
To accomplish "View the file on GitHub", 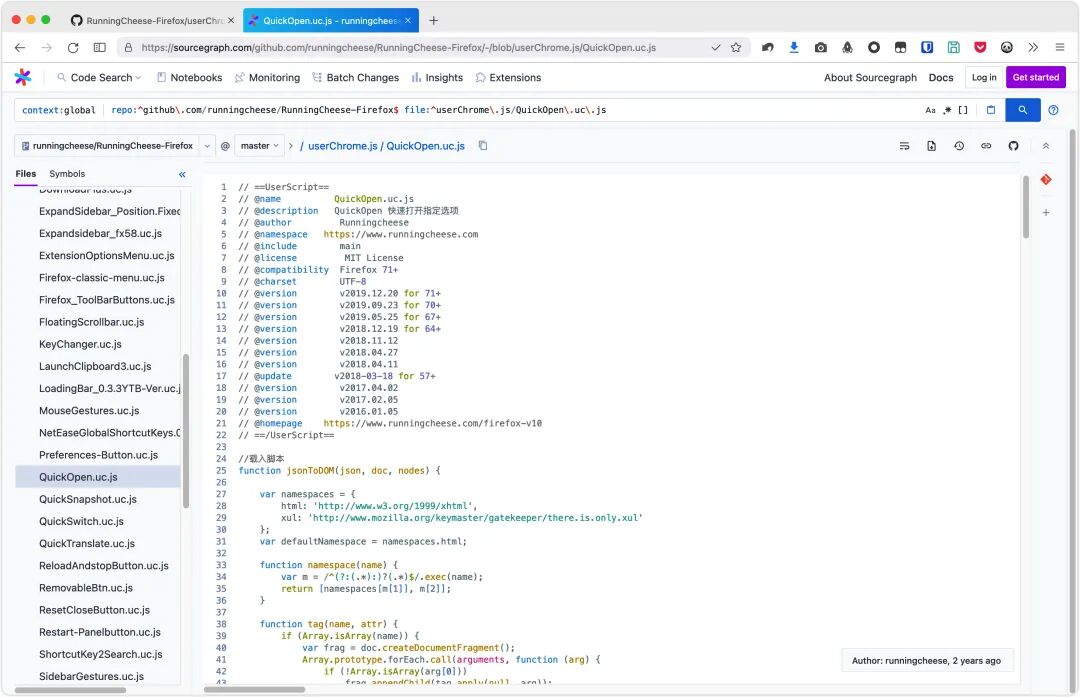I will pos(1013,146).
